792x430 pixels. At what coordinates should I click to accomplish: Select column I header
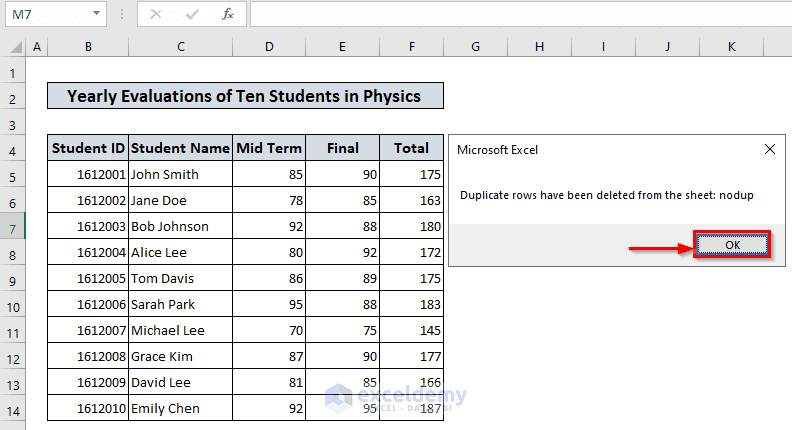pyautogui.click(x=603, y=47)
